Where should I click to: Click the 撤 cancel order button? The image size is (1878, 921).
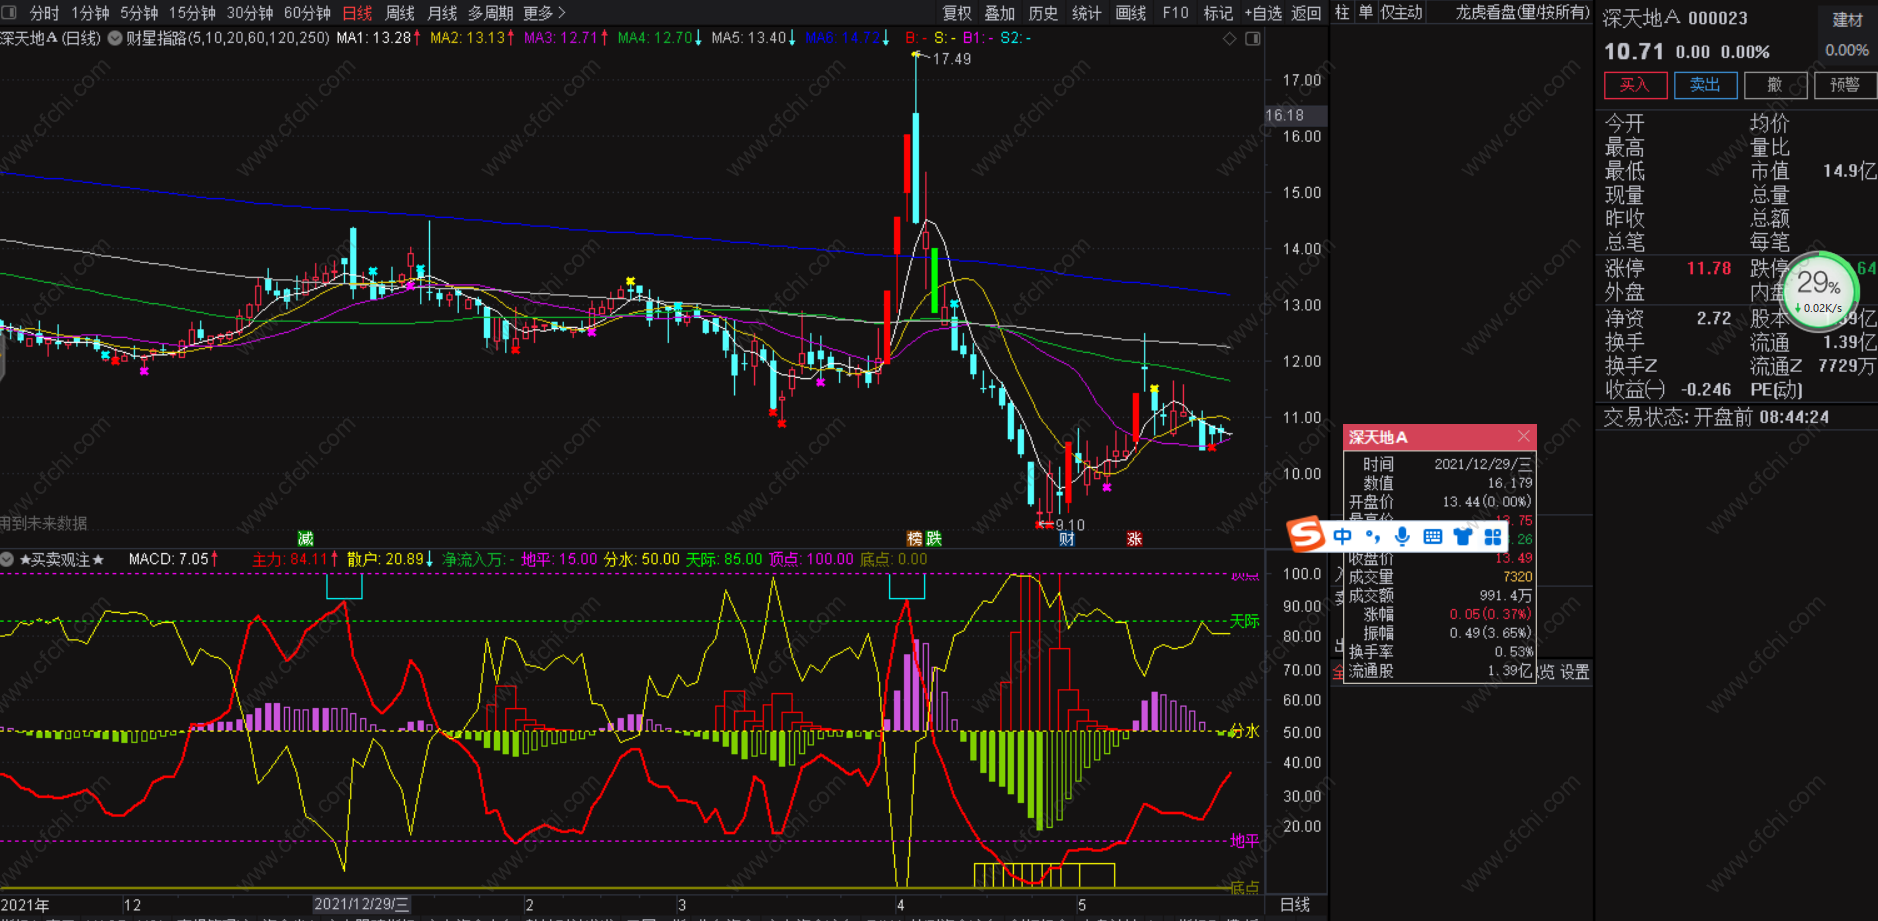[1775, 85]
